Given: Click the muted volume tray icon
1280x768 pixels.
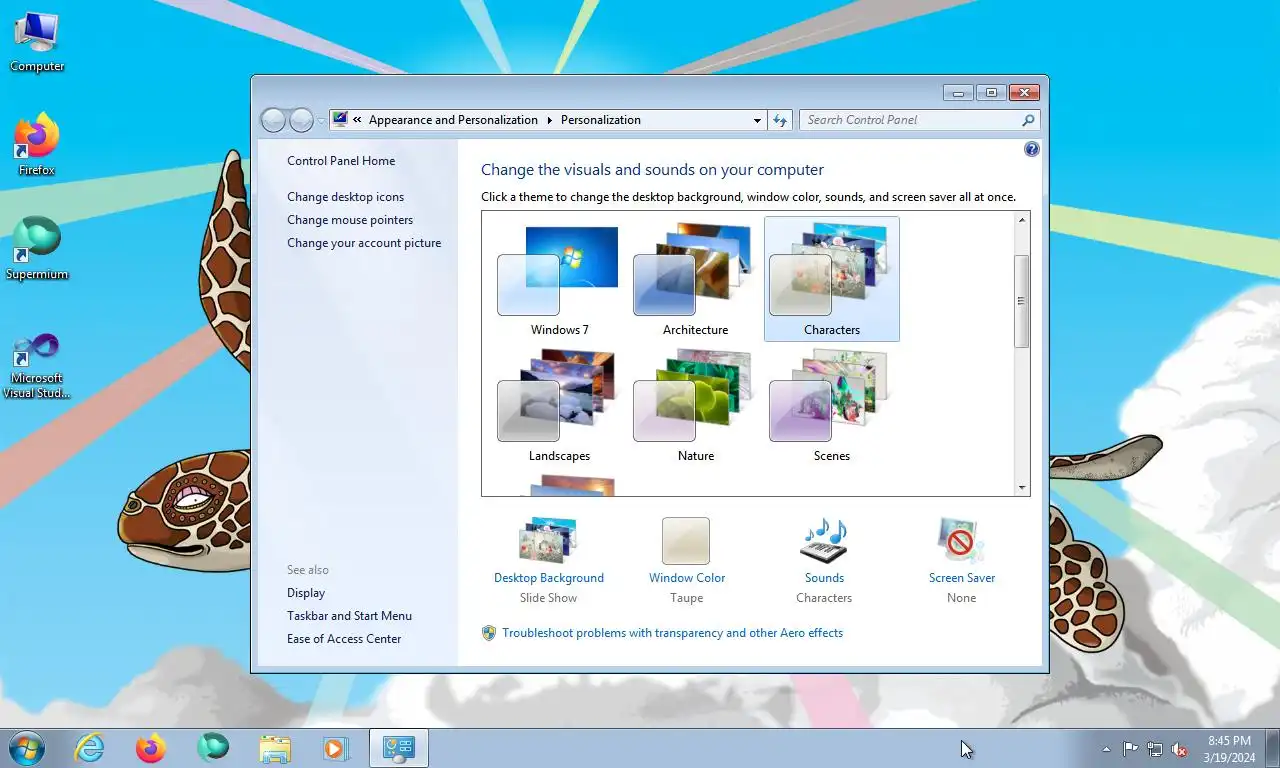Looking at the screenshot, I should tap(1180, 749).
